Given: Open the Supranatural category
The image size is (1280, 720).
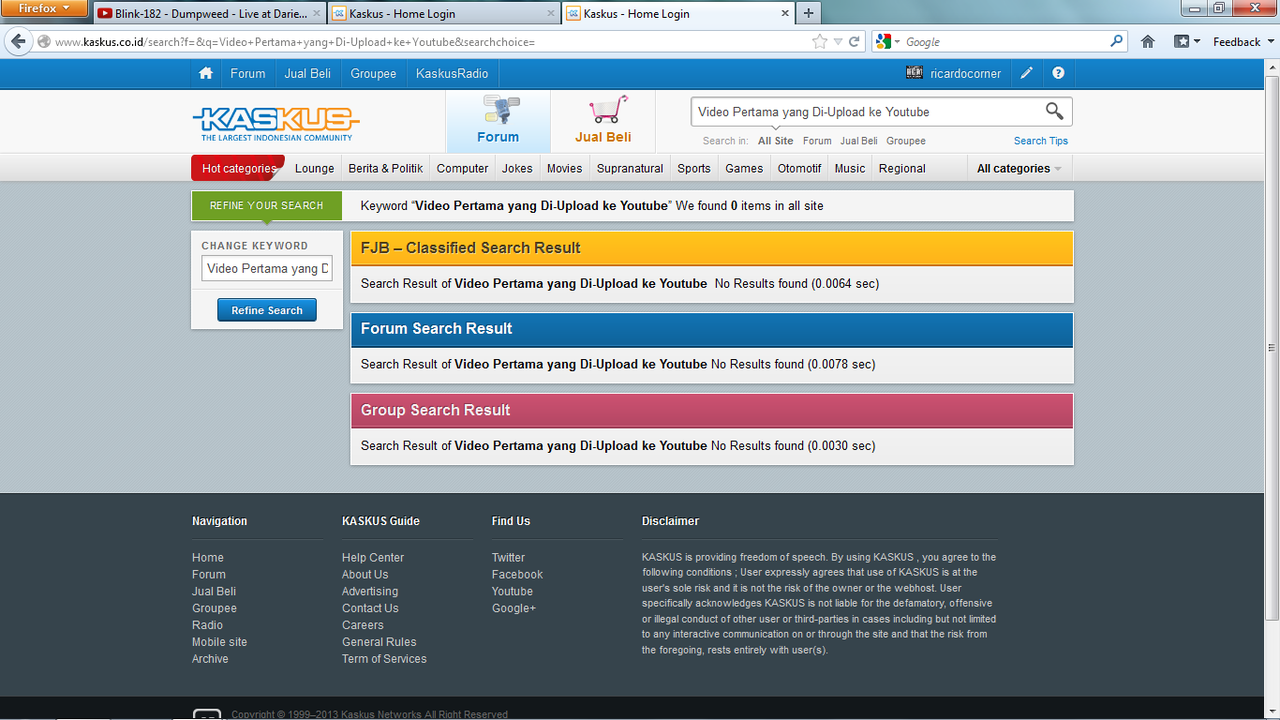Looking at the screenshot, I should 630,168.
